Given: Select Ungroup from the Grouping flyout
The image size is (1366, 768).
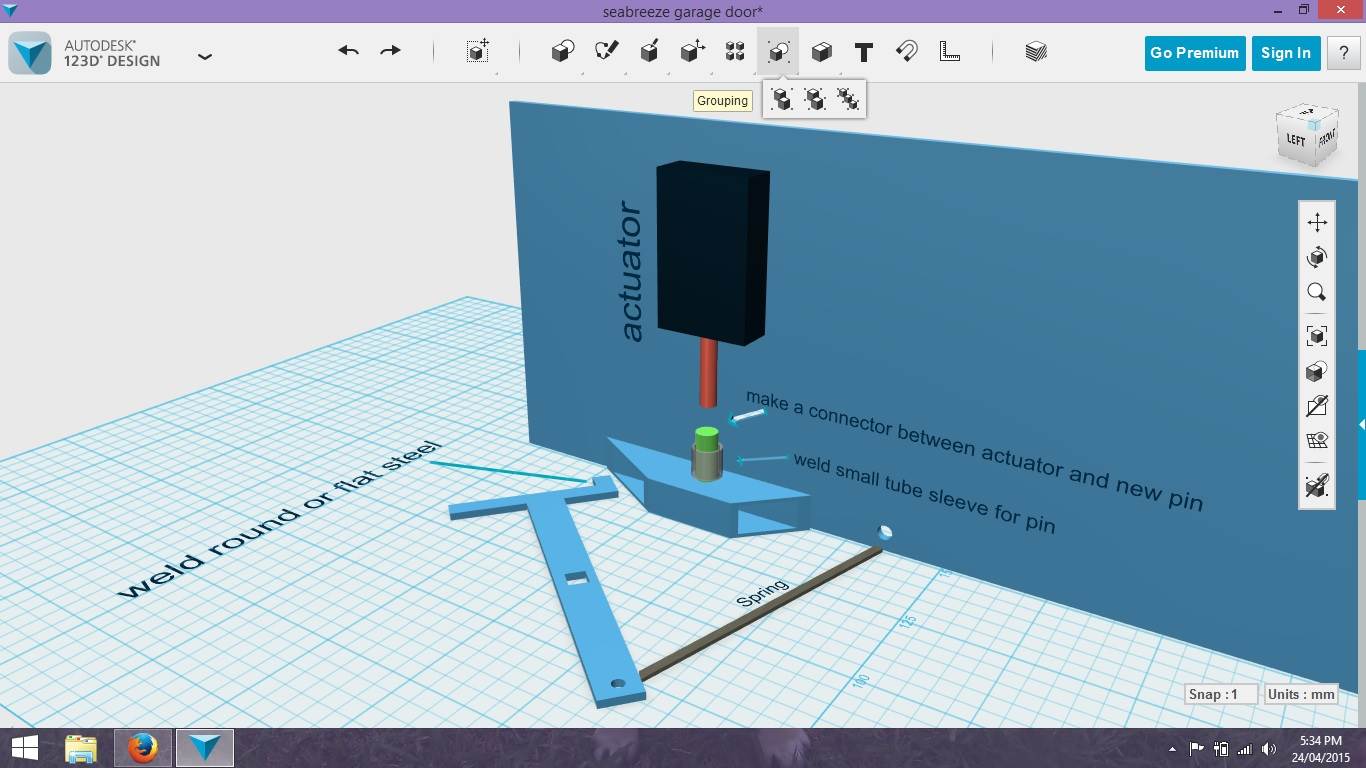Looking at the screenshot, I should [814, 99].
